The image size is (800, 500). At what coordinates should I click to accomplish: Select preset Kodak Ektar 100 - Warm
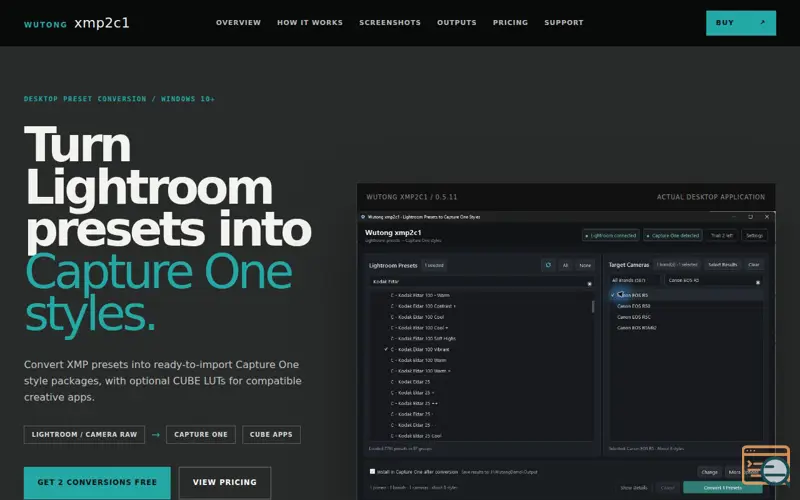[x=420, y=295]
